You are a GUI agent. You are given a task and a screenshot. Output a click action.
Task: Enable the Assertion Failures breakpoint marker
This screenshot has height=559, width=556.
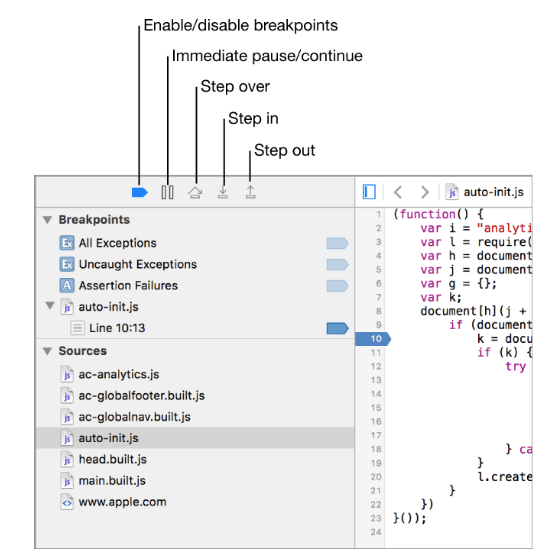coord(337,286)
